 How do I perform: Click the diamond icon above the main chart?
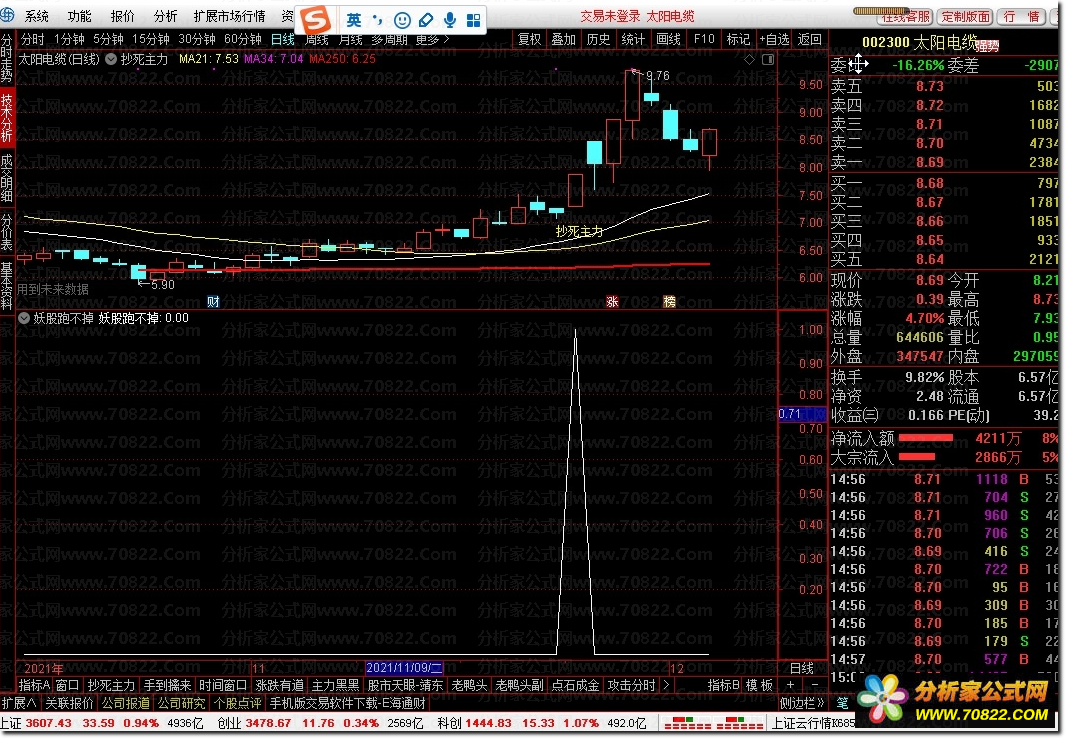749,60
